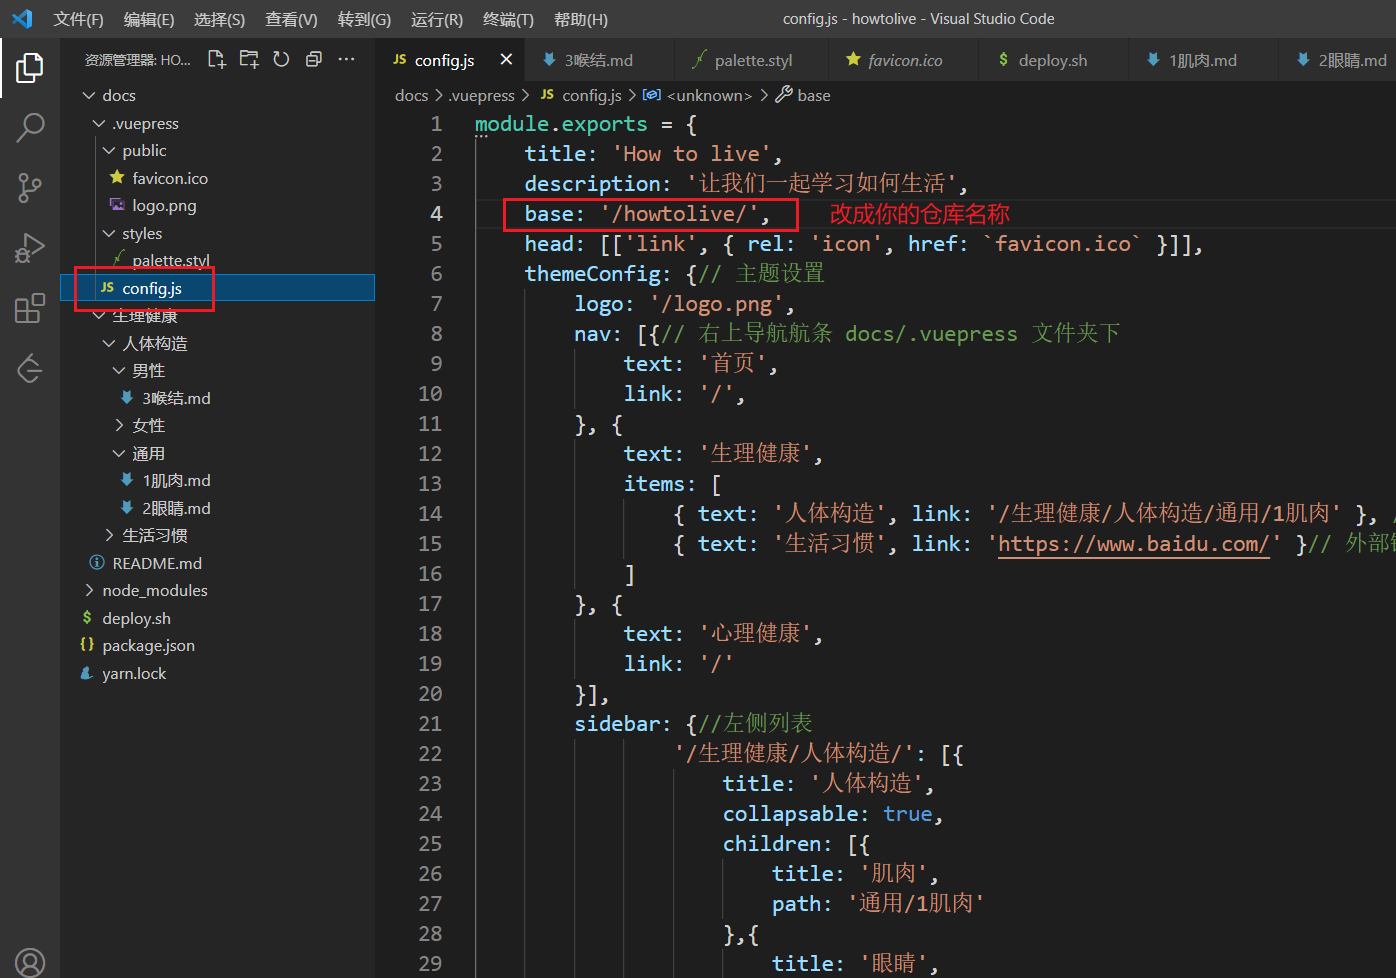Select the Run and Debug icon
Viewport: 1396px width, 978px height.
pos(29,248)
